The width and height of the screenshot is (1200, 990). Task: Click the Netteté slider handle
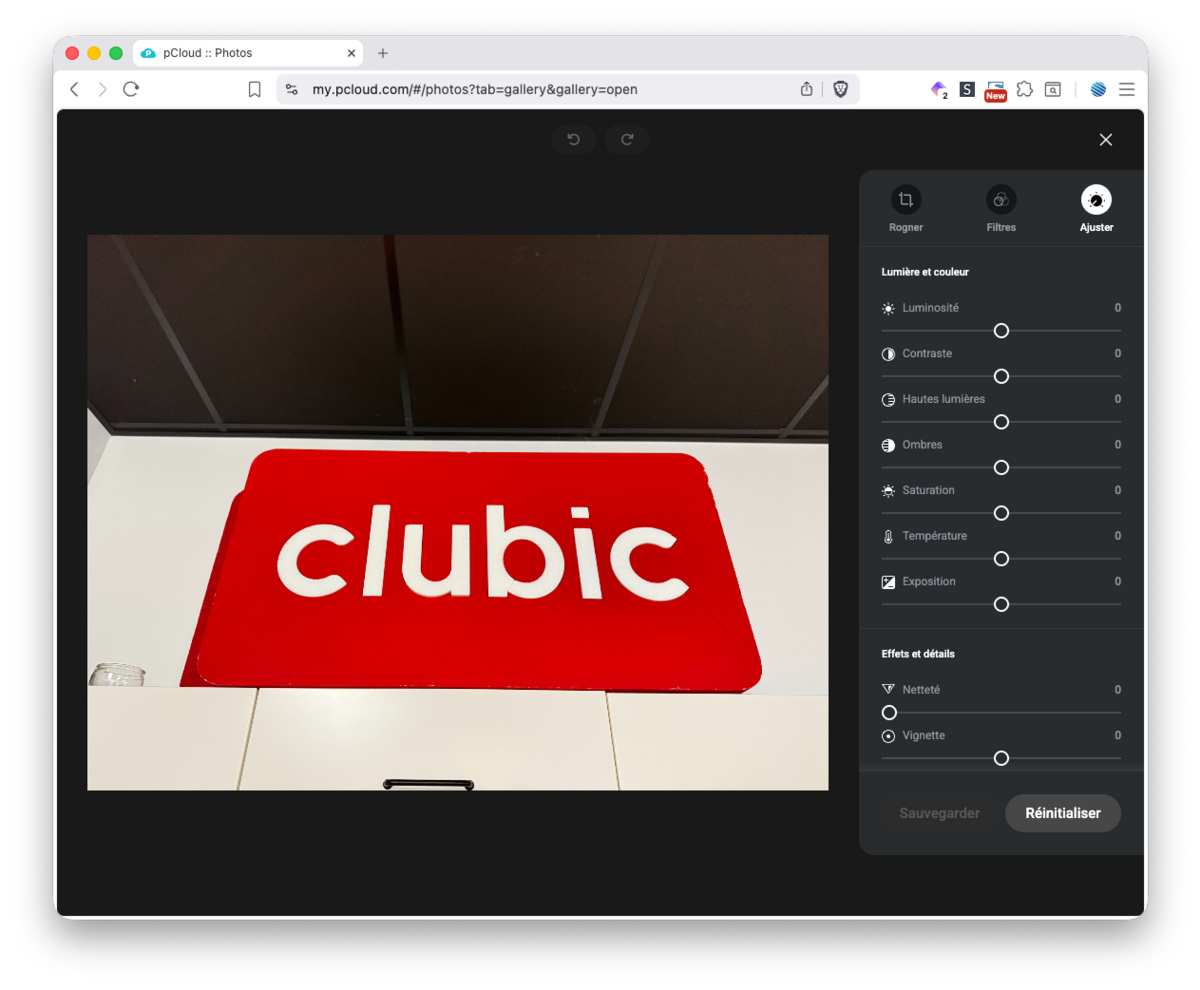[889, 713]
